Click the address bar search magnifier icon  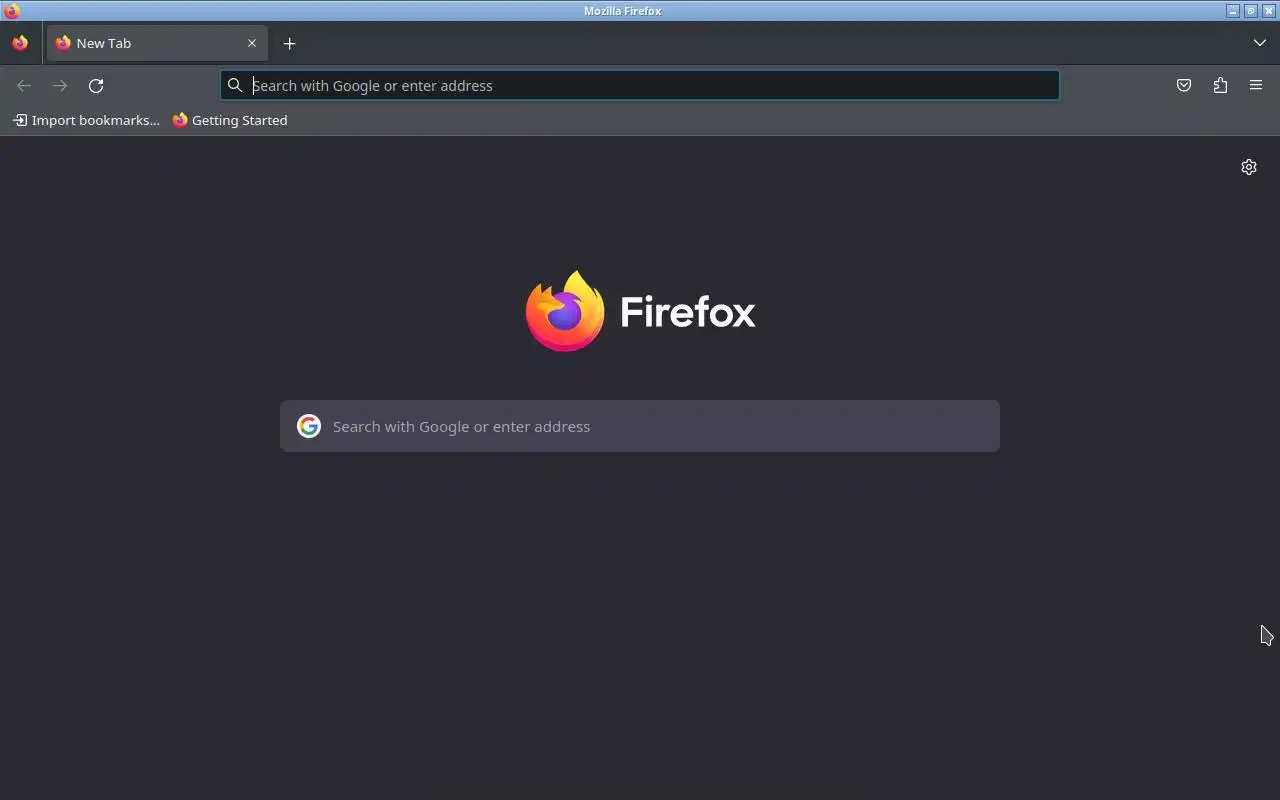(235, 85)
